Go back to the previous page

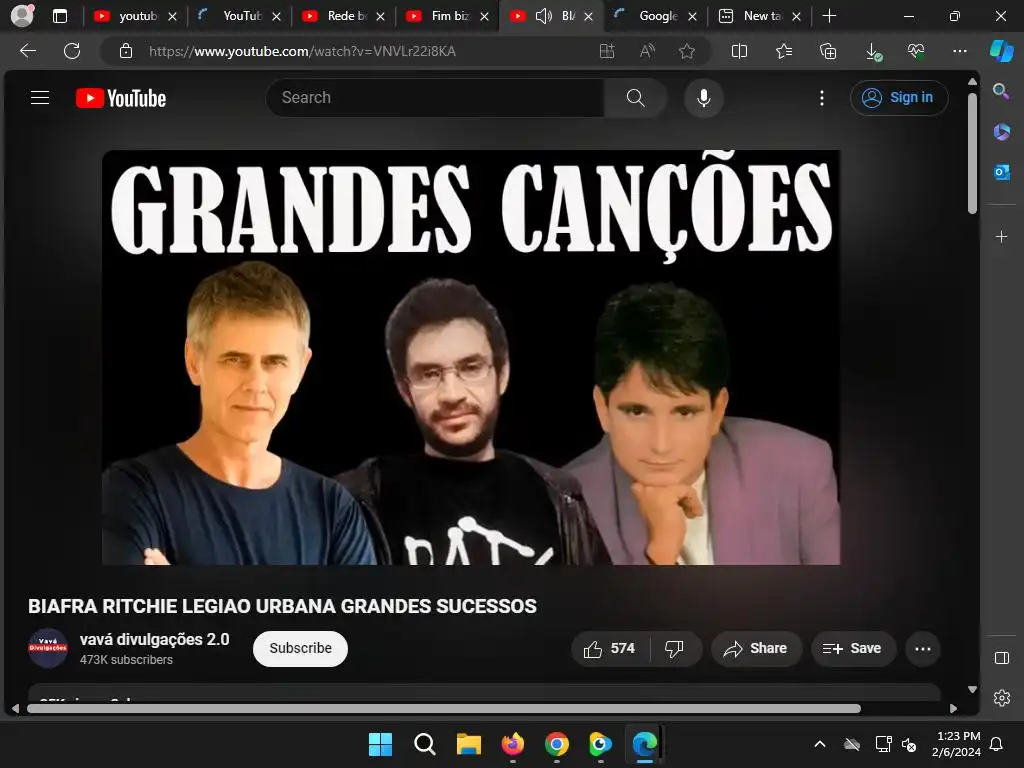pos(28,51)
